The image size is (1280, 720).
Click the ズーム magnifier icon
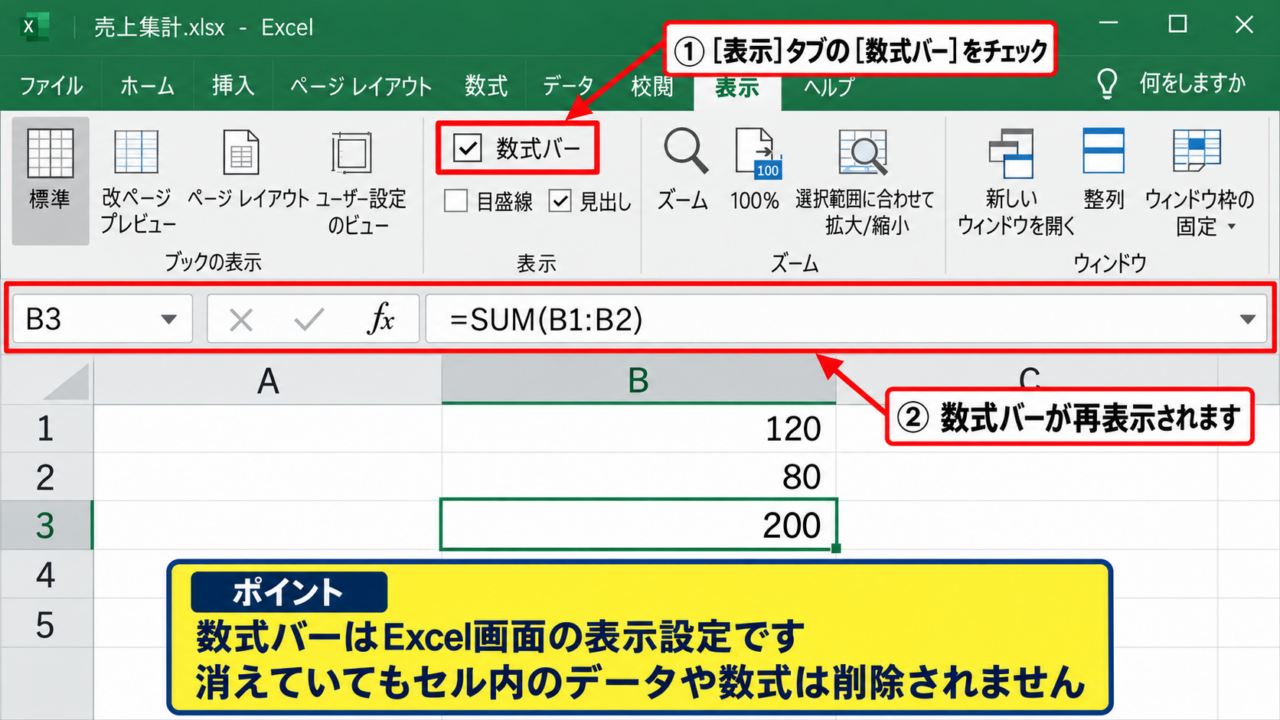pos(685,153)
